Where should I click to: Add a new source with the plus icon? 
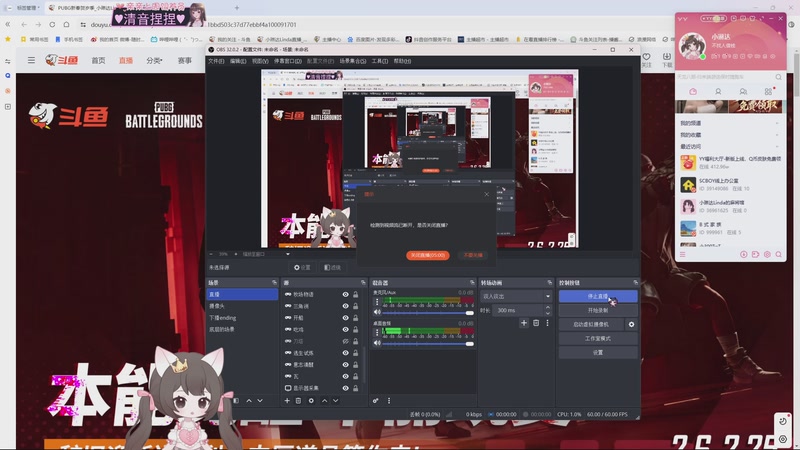tap(287, 401)
